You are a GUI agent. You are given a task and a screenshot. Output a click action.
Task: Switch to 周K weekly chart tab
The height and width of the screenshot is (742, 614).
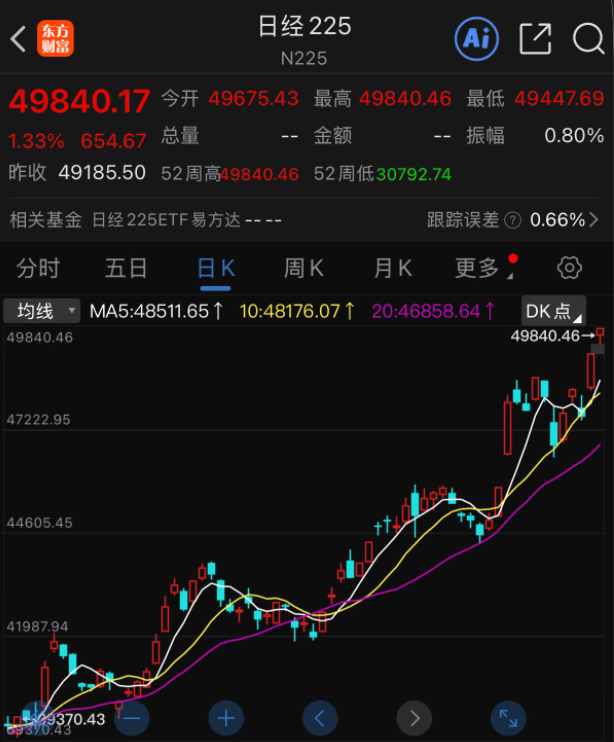[304, 268]
